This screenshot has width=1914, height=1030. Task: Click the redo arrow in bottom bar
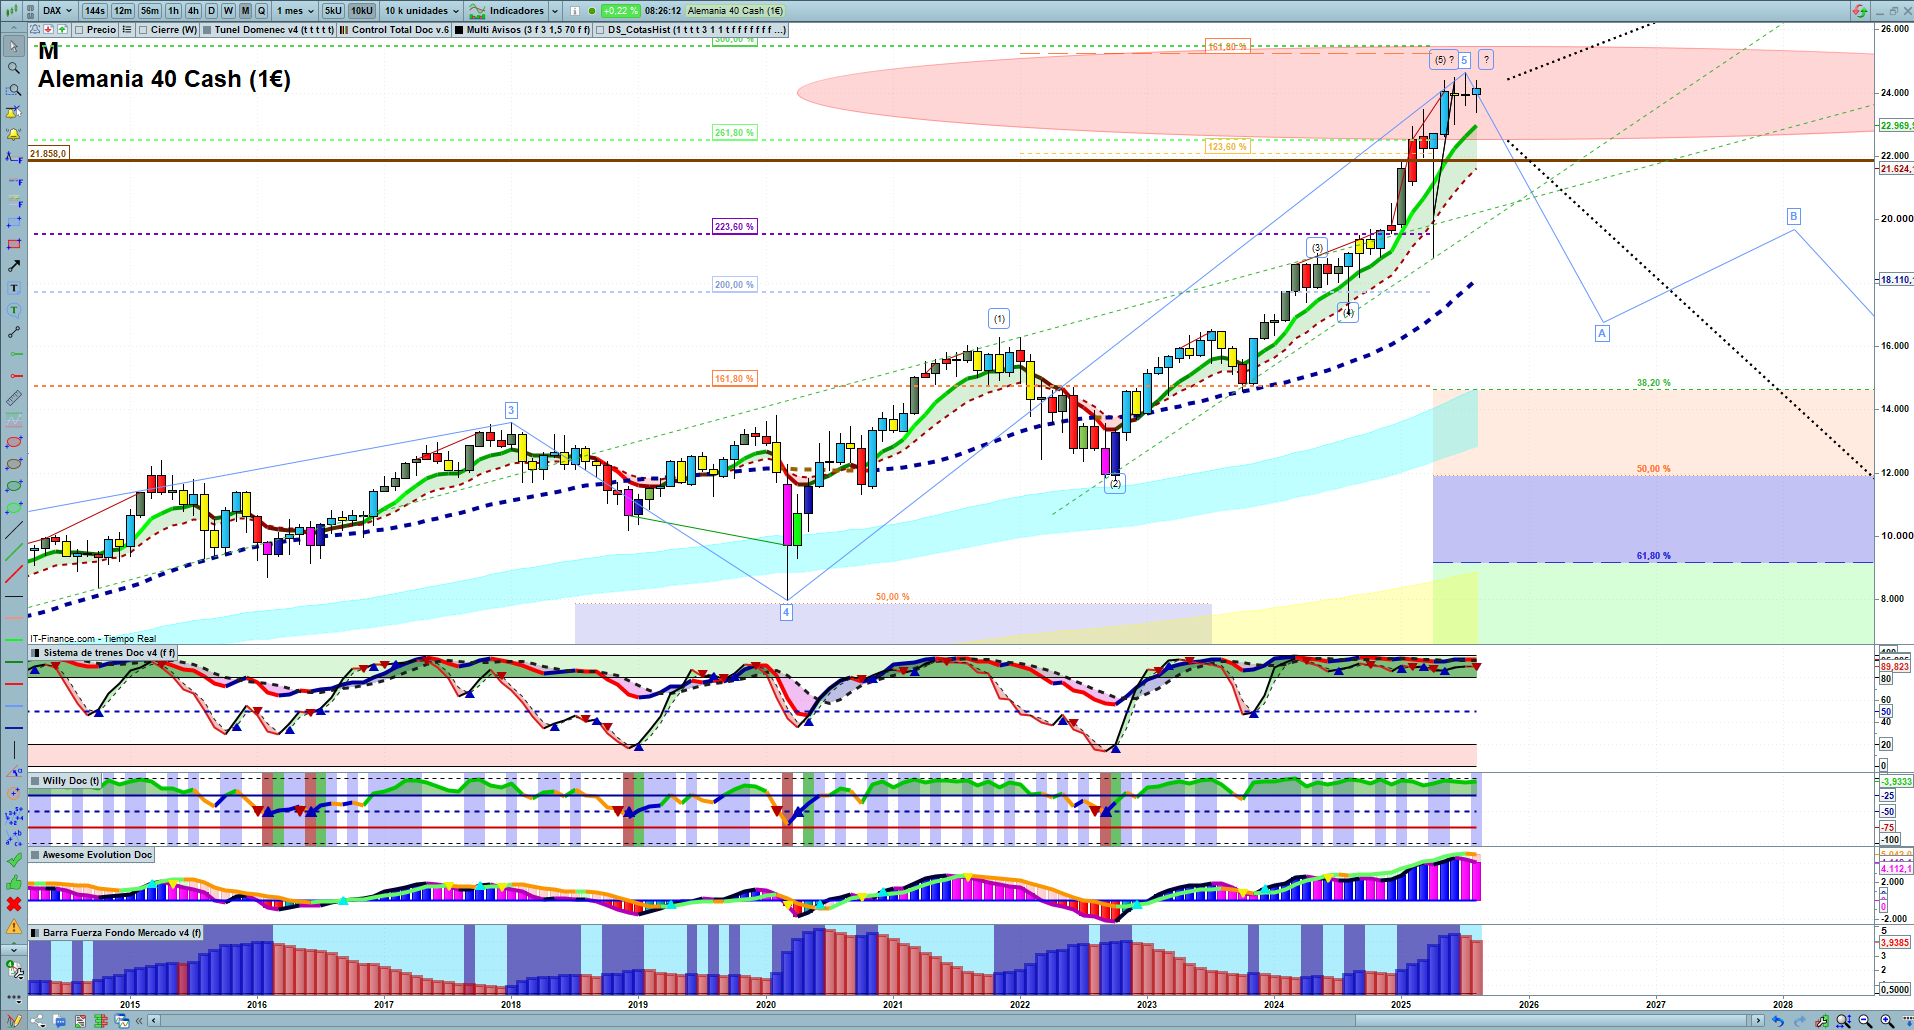click(x=1799, y=1021)
